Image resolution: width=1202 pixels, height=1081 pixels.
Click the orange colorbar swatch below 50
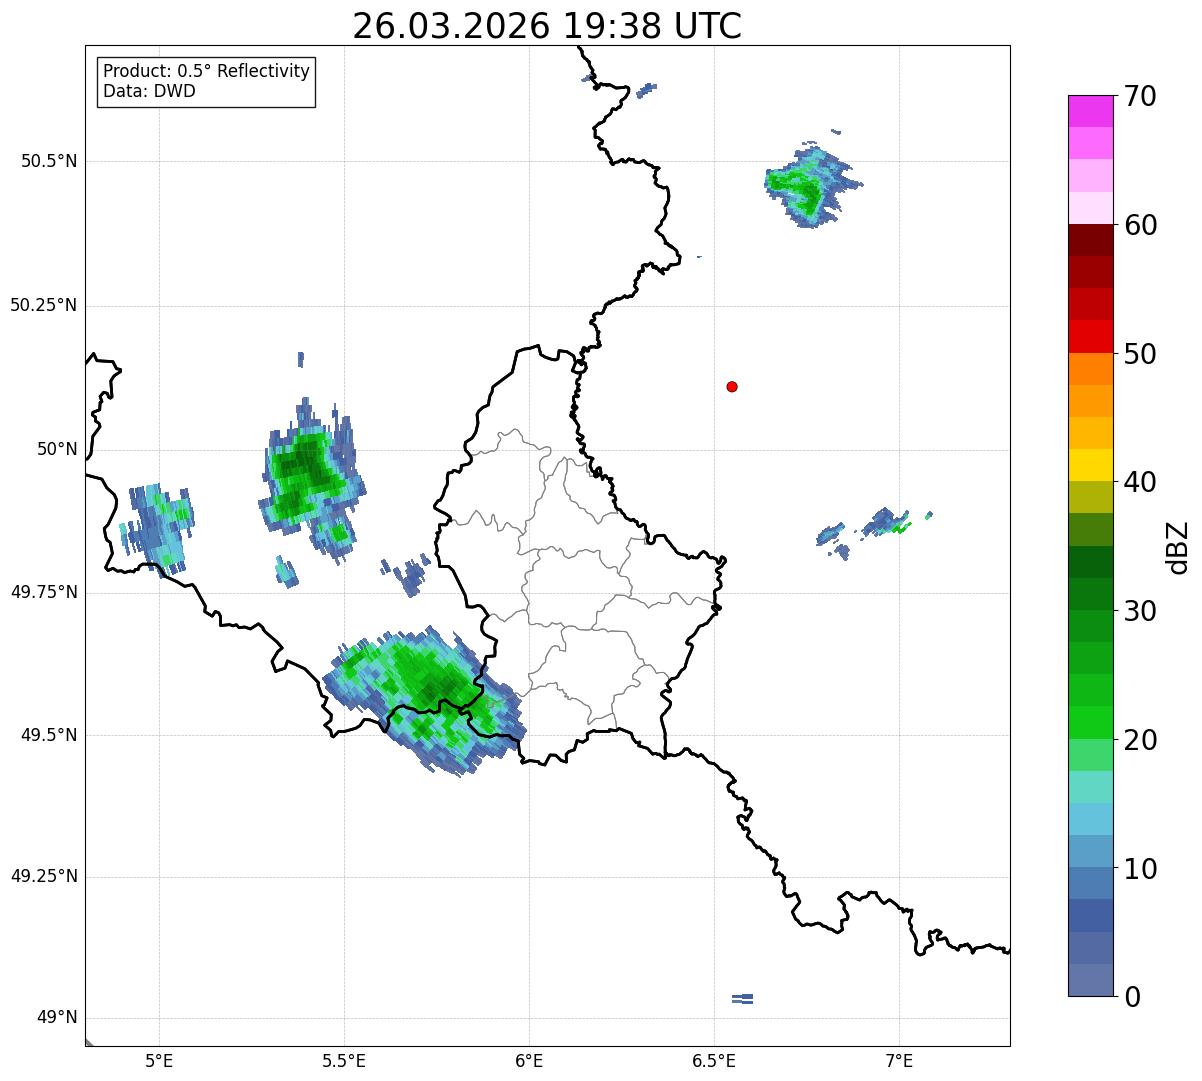click(1090, 369)
